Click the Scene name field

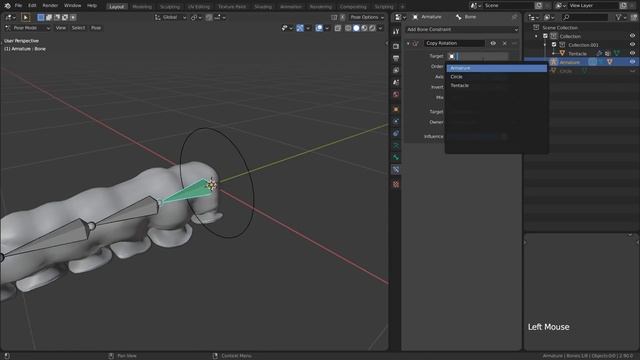point(508,6)
